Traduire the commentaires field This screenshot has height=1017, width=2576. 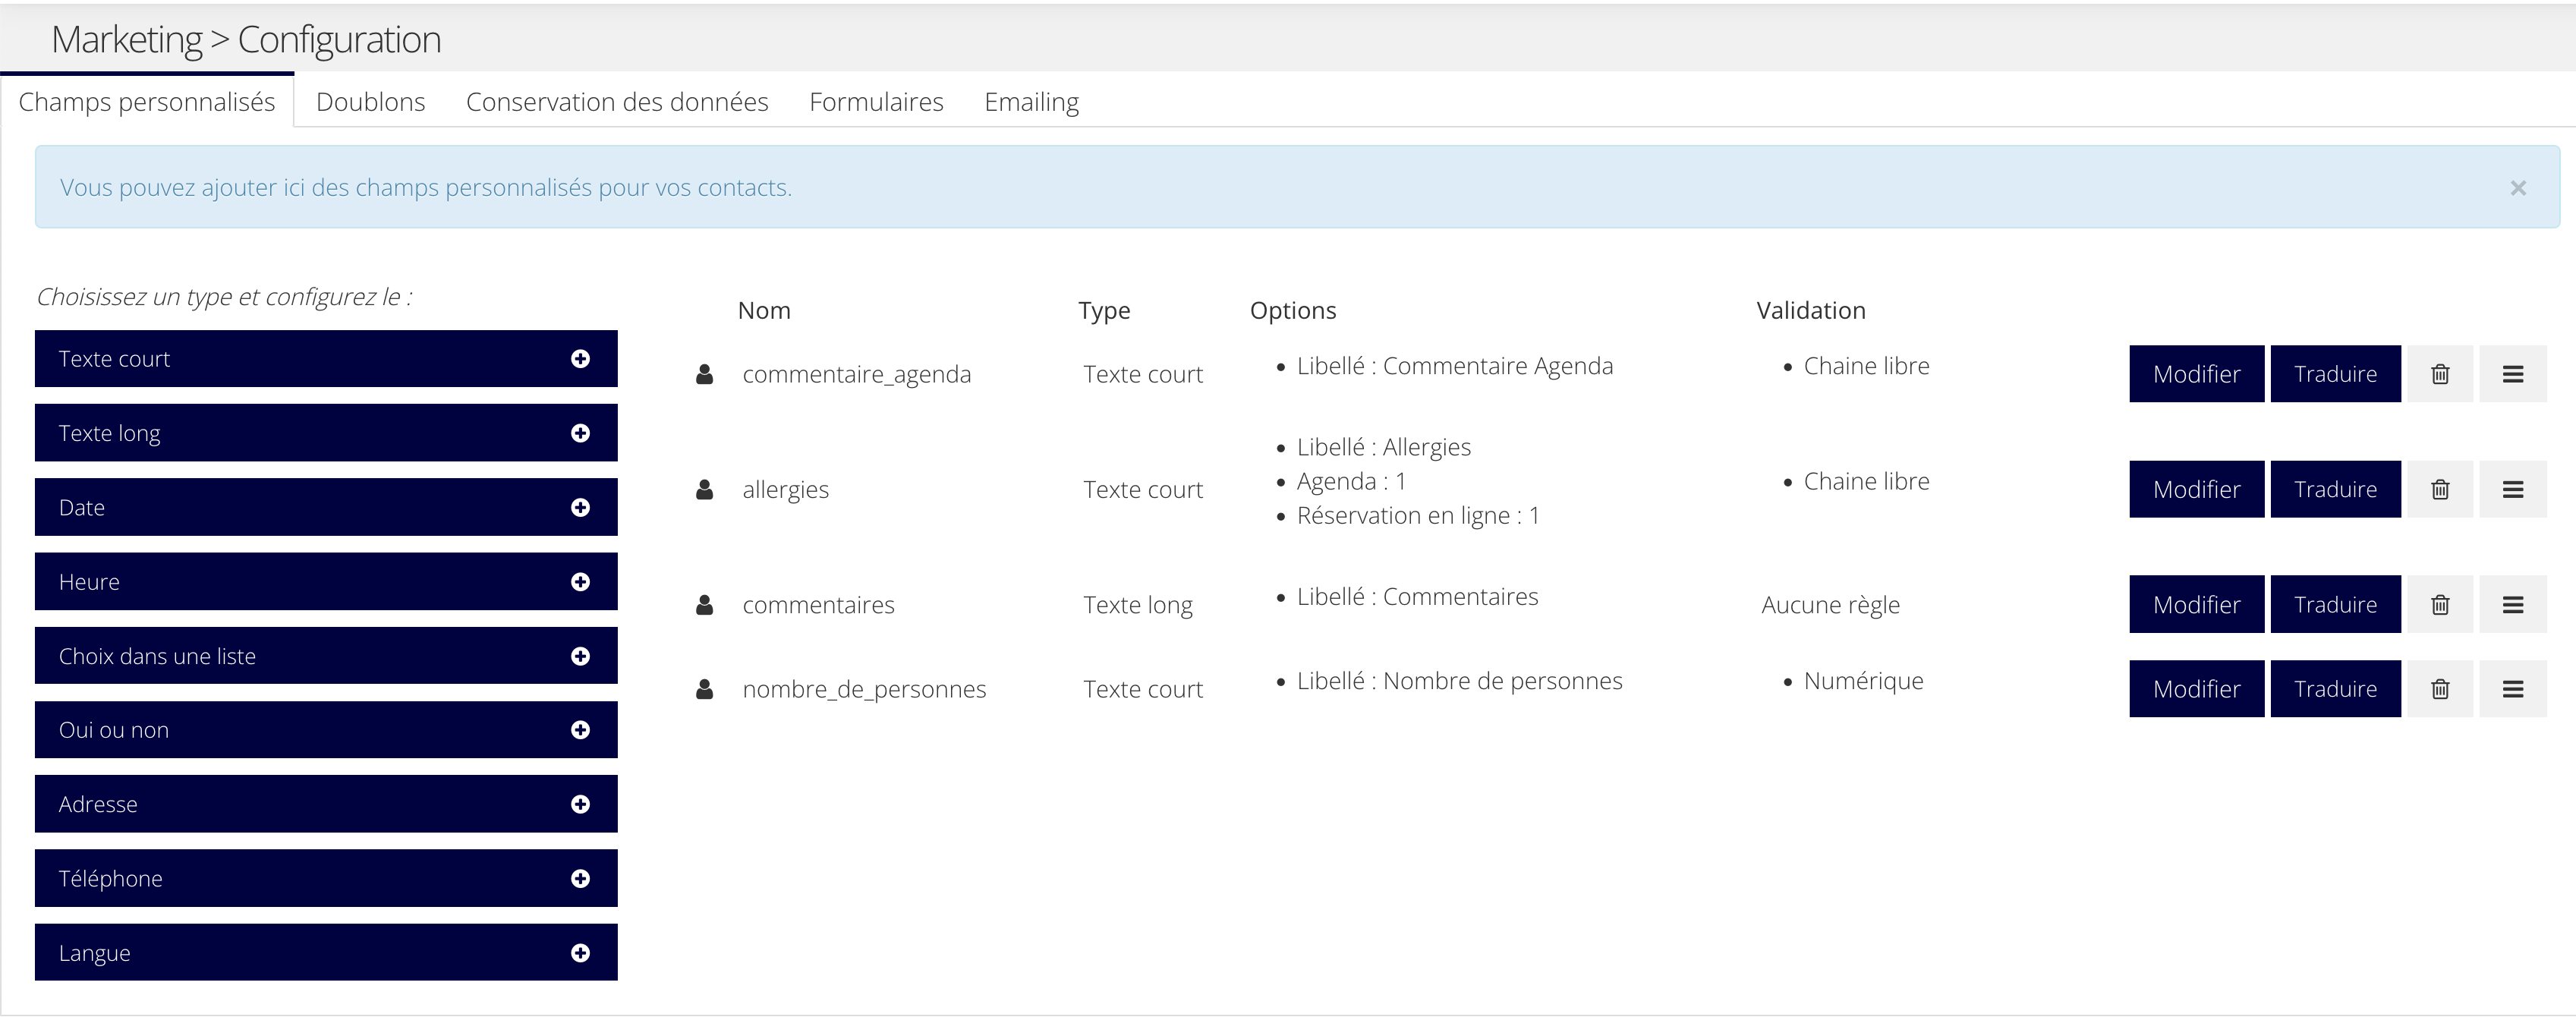point(2335,604)
